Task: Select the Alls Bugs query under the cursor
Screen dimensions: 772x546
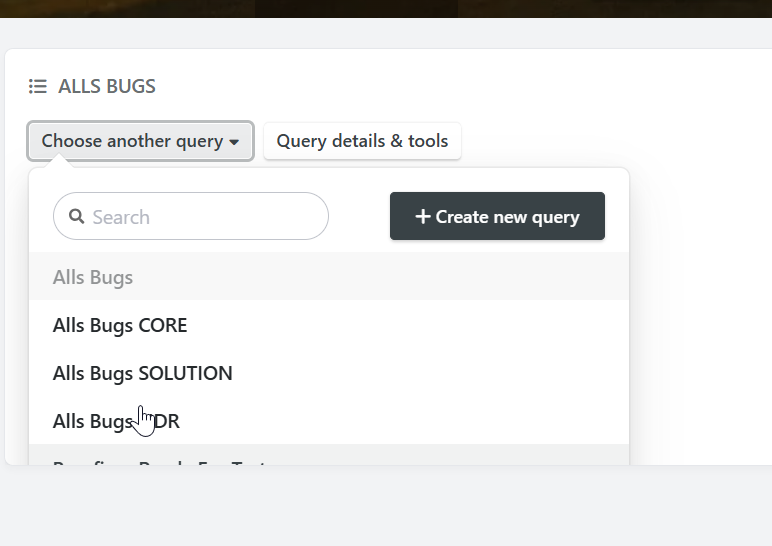Action: coord(329,421)
